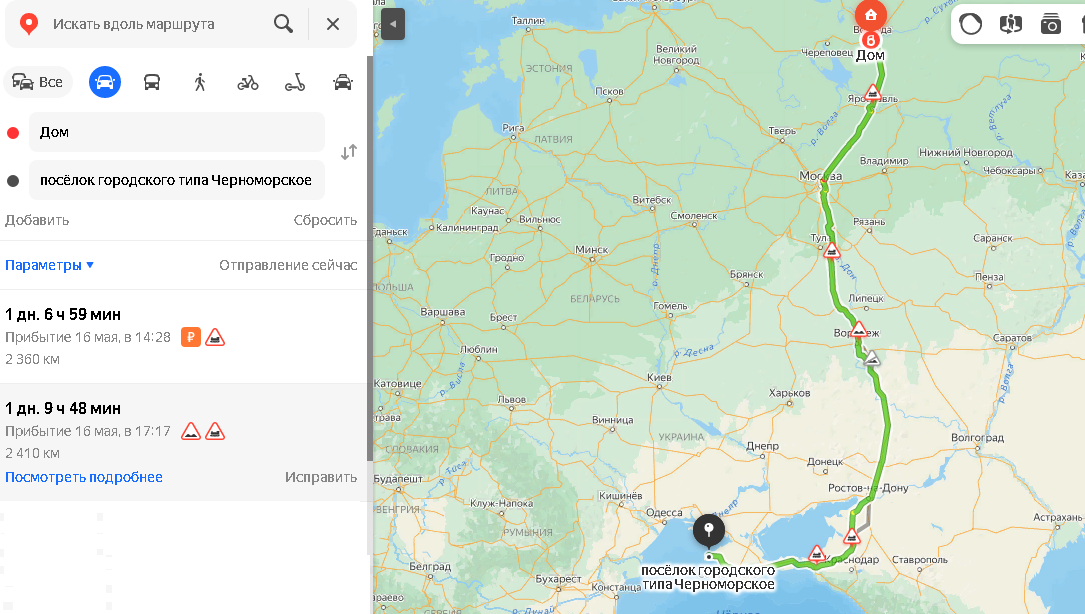The height and width of the screenshot is (614, 1085).
Task: Pick the scooter route mode
Action: 295,83
